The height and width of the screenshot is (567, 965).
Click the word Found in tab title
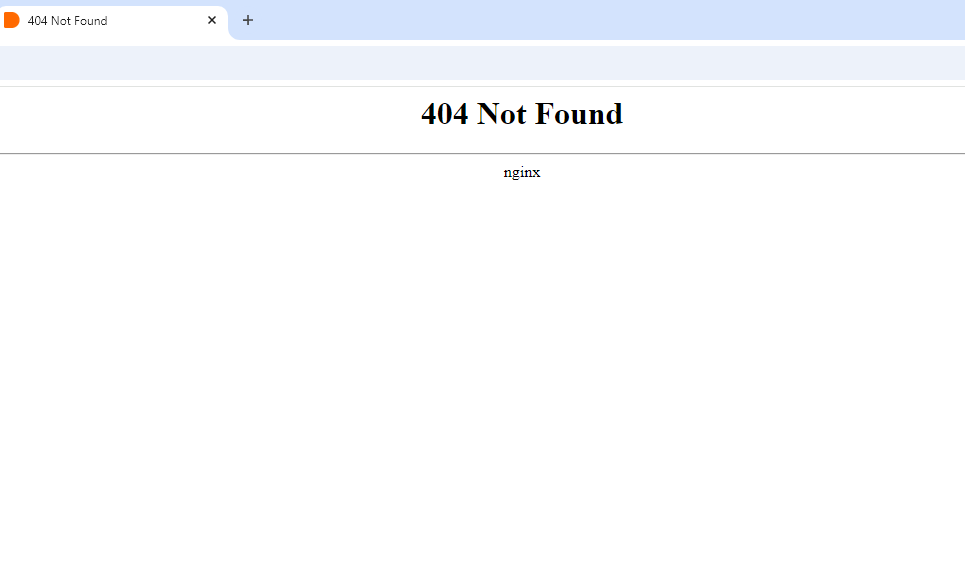[91, 21]
